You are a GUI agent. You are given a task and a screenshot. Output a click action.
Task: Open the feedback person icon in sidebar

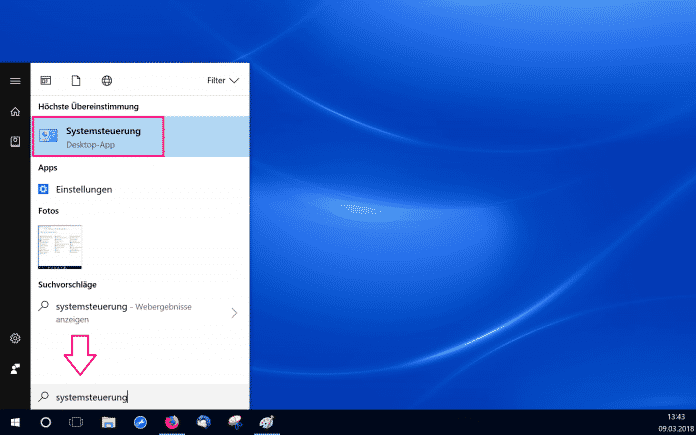click(x=15, y=369)
